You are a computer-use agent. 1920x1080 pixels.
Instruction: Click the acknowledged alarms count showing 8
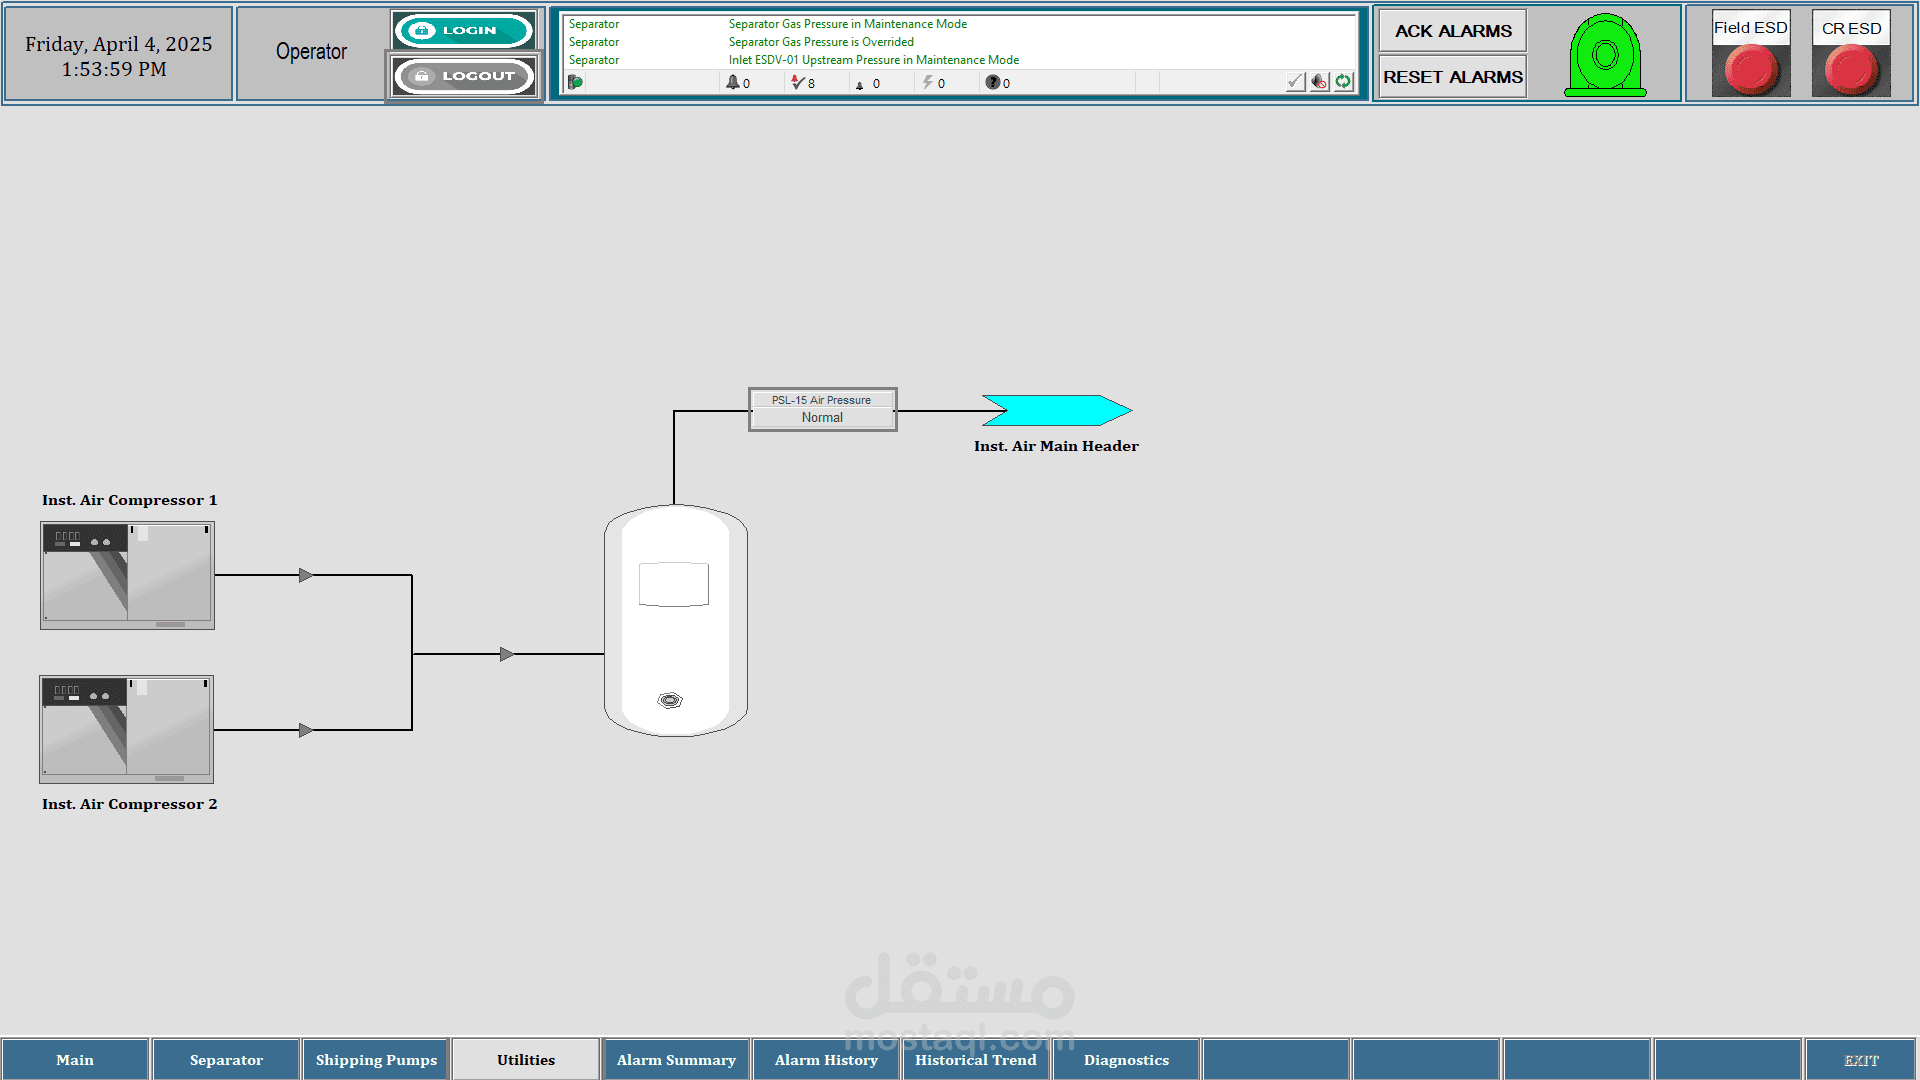[803, 83]
